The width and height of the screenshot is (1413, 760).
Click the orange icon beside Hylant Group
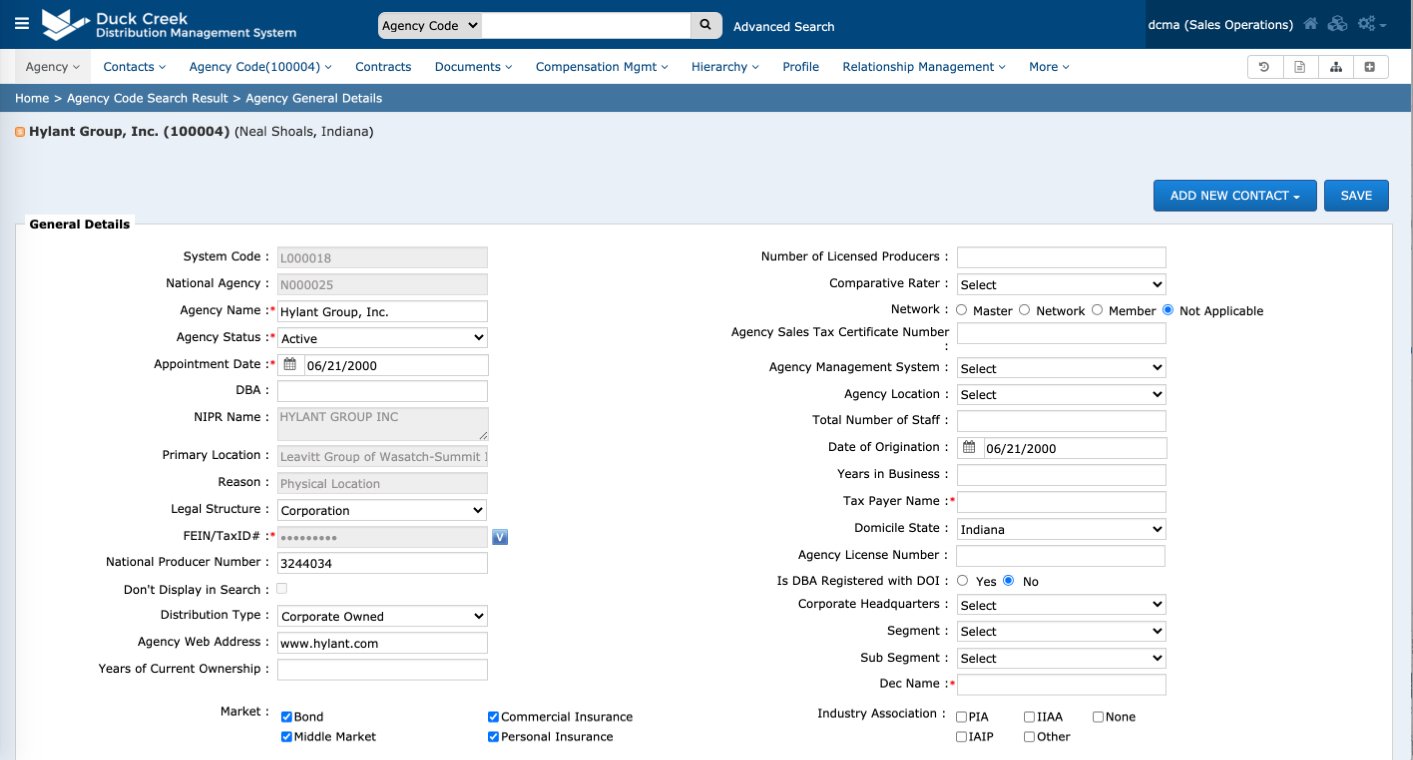pyautogui.click(x=20, y=132)
